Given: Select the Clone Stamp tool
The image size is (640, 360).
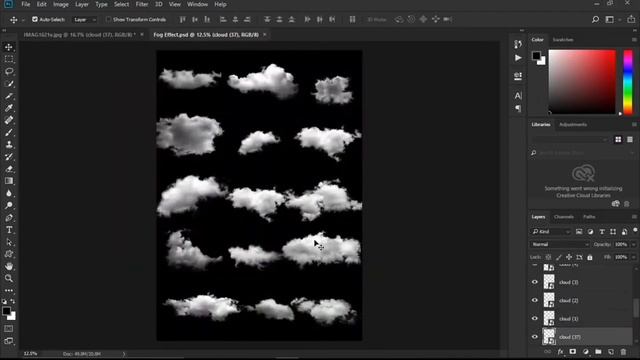Looking at the screenshot, I should click(9, 144).
